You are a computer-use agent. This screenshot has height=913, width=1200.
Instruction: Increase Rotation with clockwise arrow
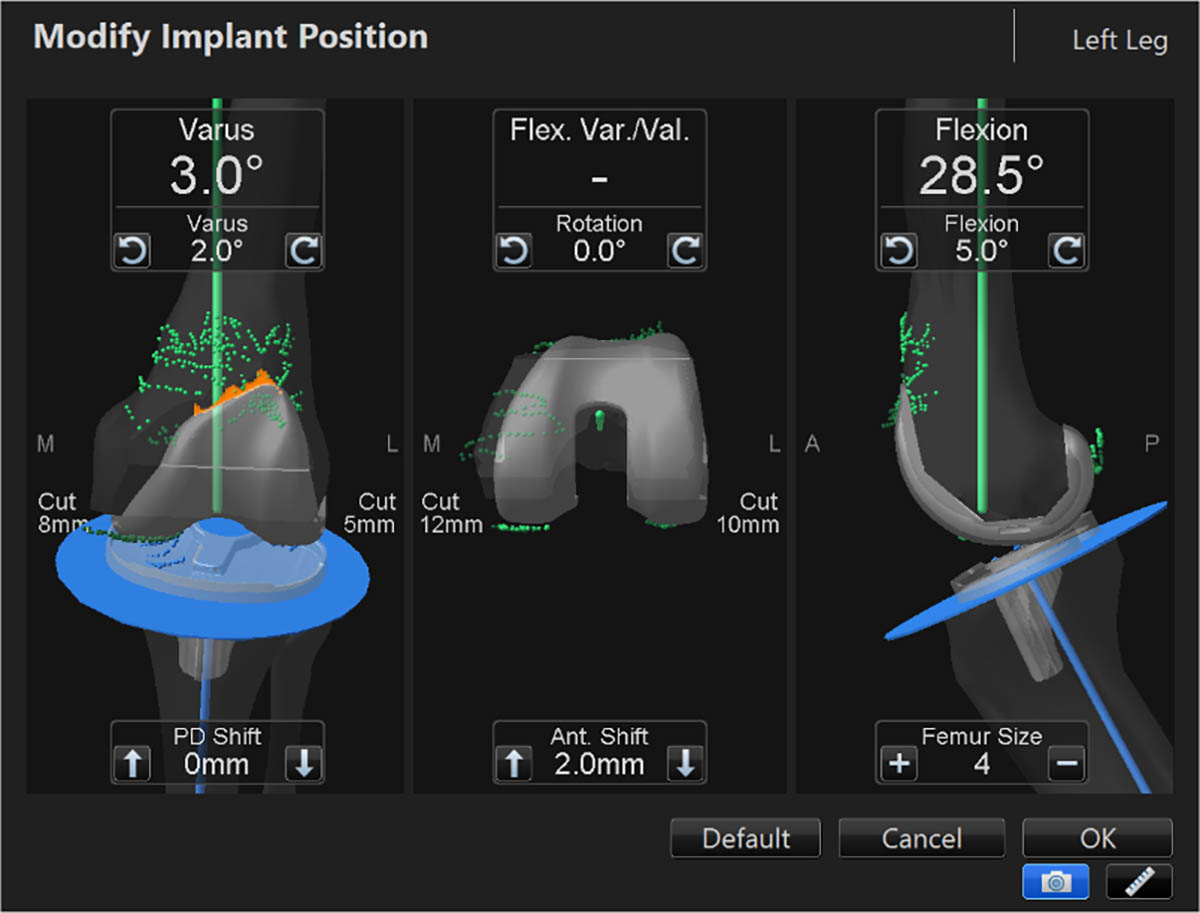click(685, 250)
